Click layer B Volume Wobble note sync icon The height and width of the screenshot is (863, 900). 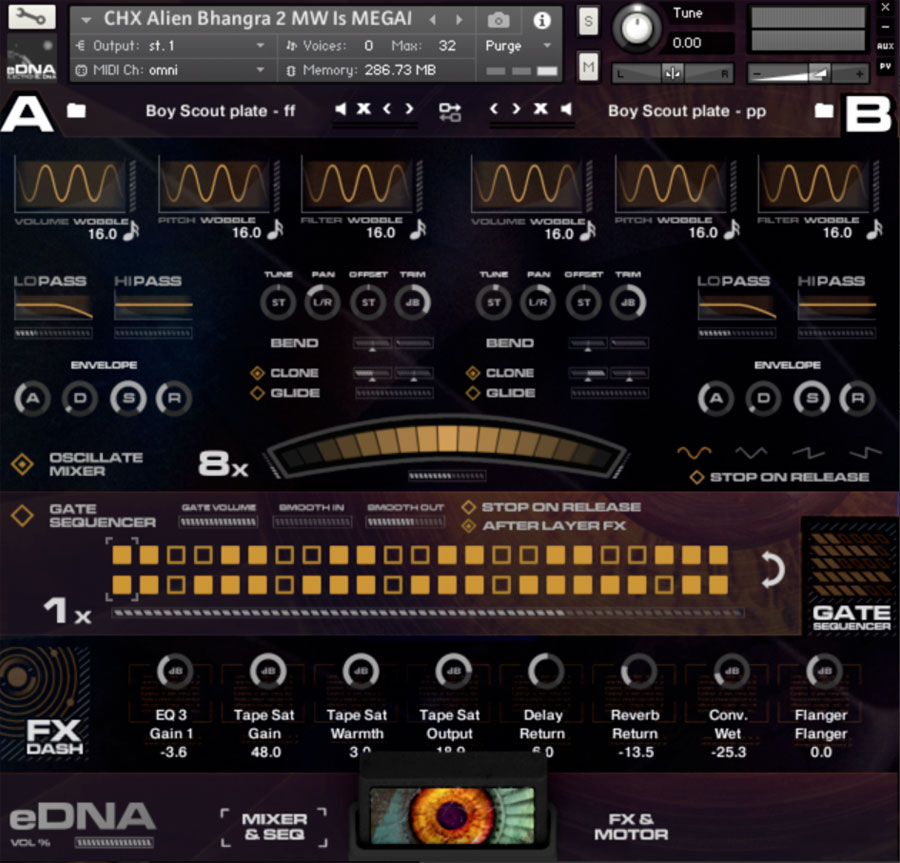588,231
